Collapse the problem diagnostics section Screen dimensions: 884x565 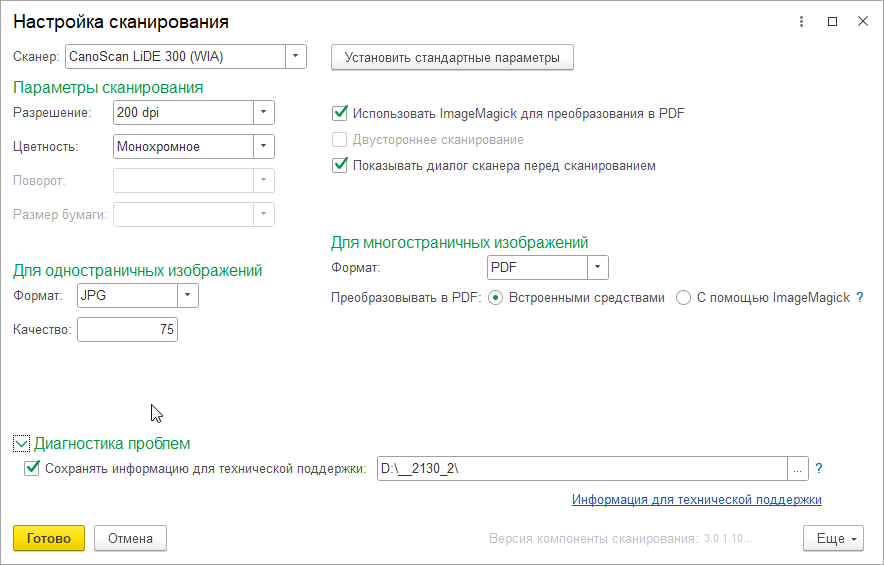[21, 443]
